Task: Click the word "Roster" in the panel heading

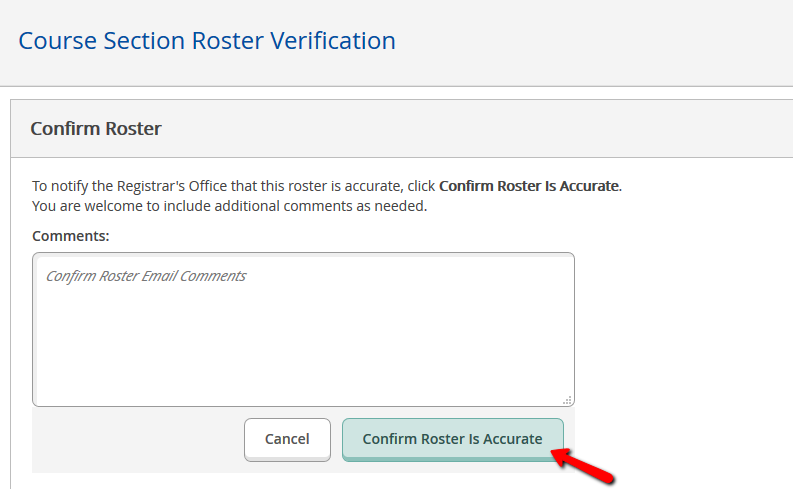Action: click(x=134, y=129)
